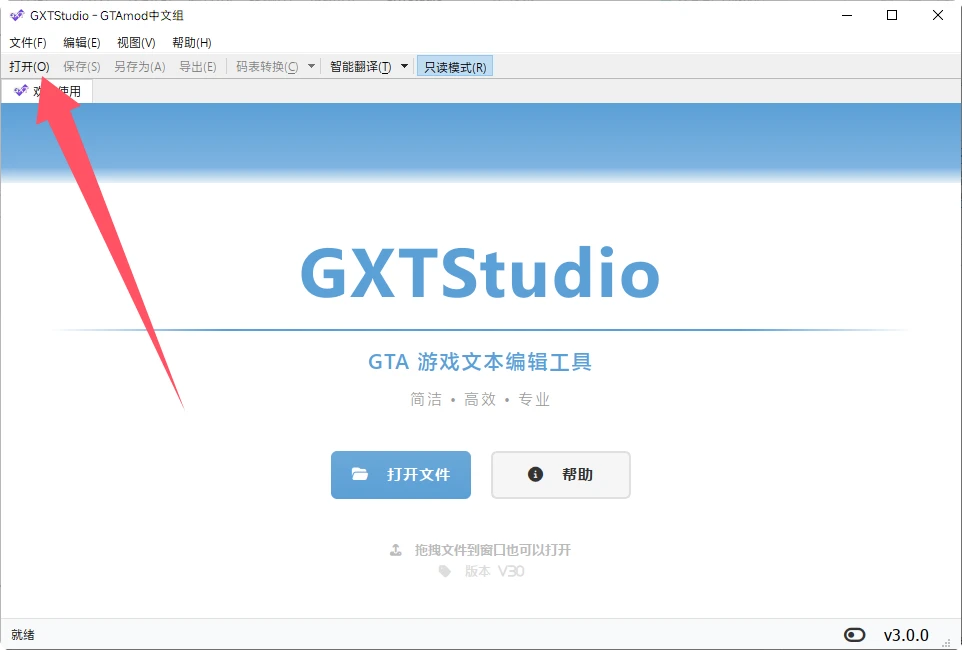Click the 码表转换(C) toolbar button
The height and width of the screenshot is (650, 962).
point(267,66)
